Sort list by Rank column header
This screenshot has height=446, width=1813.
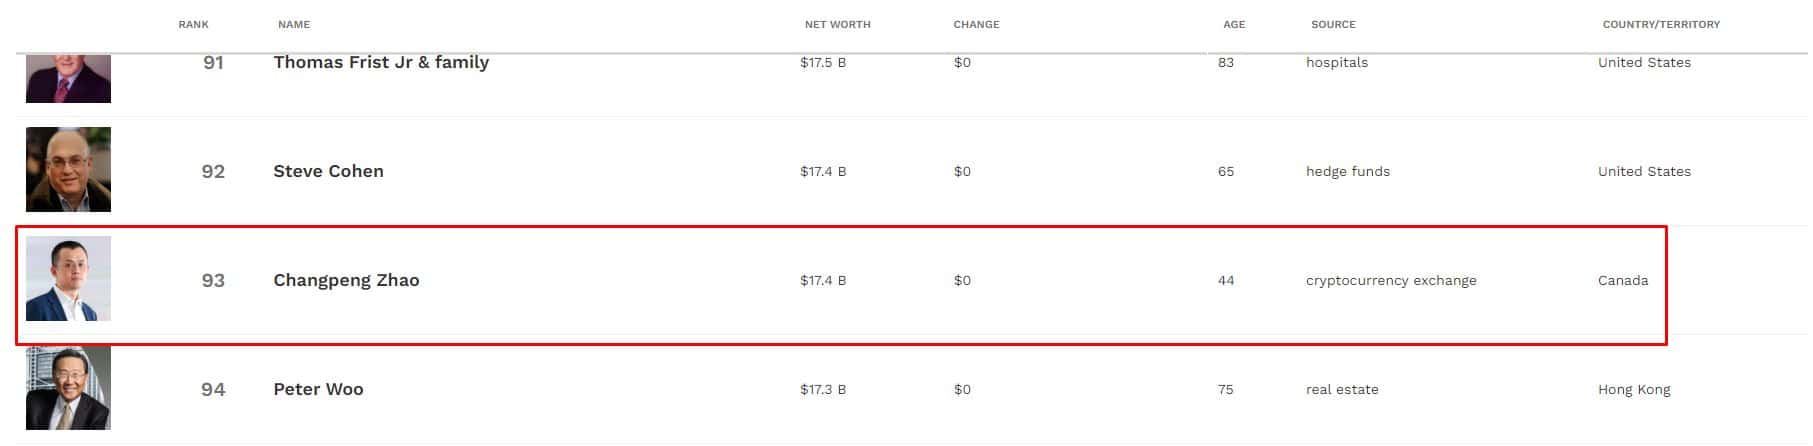[x=193, y=24]
